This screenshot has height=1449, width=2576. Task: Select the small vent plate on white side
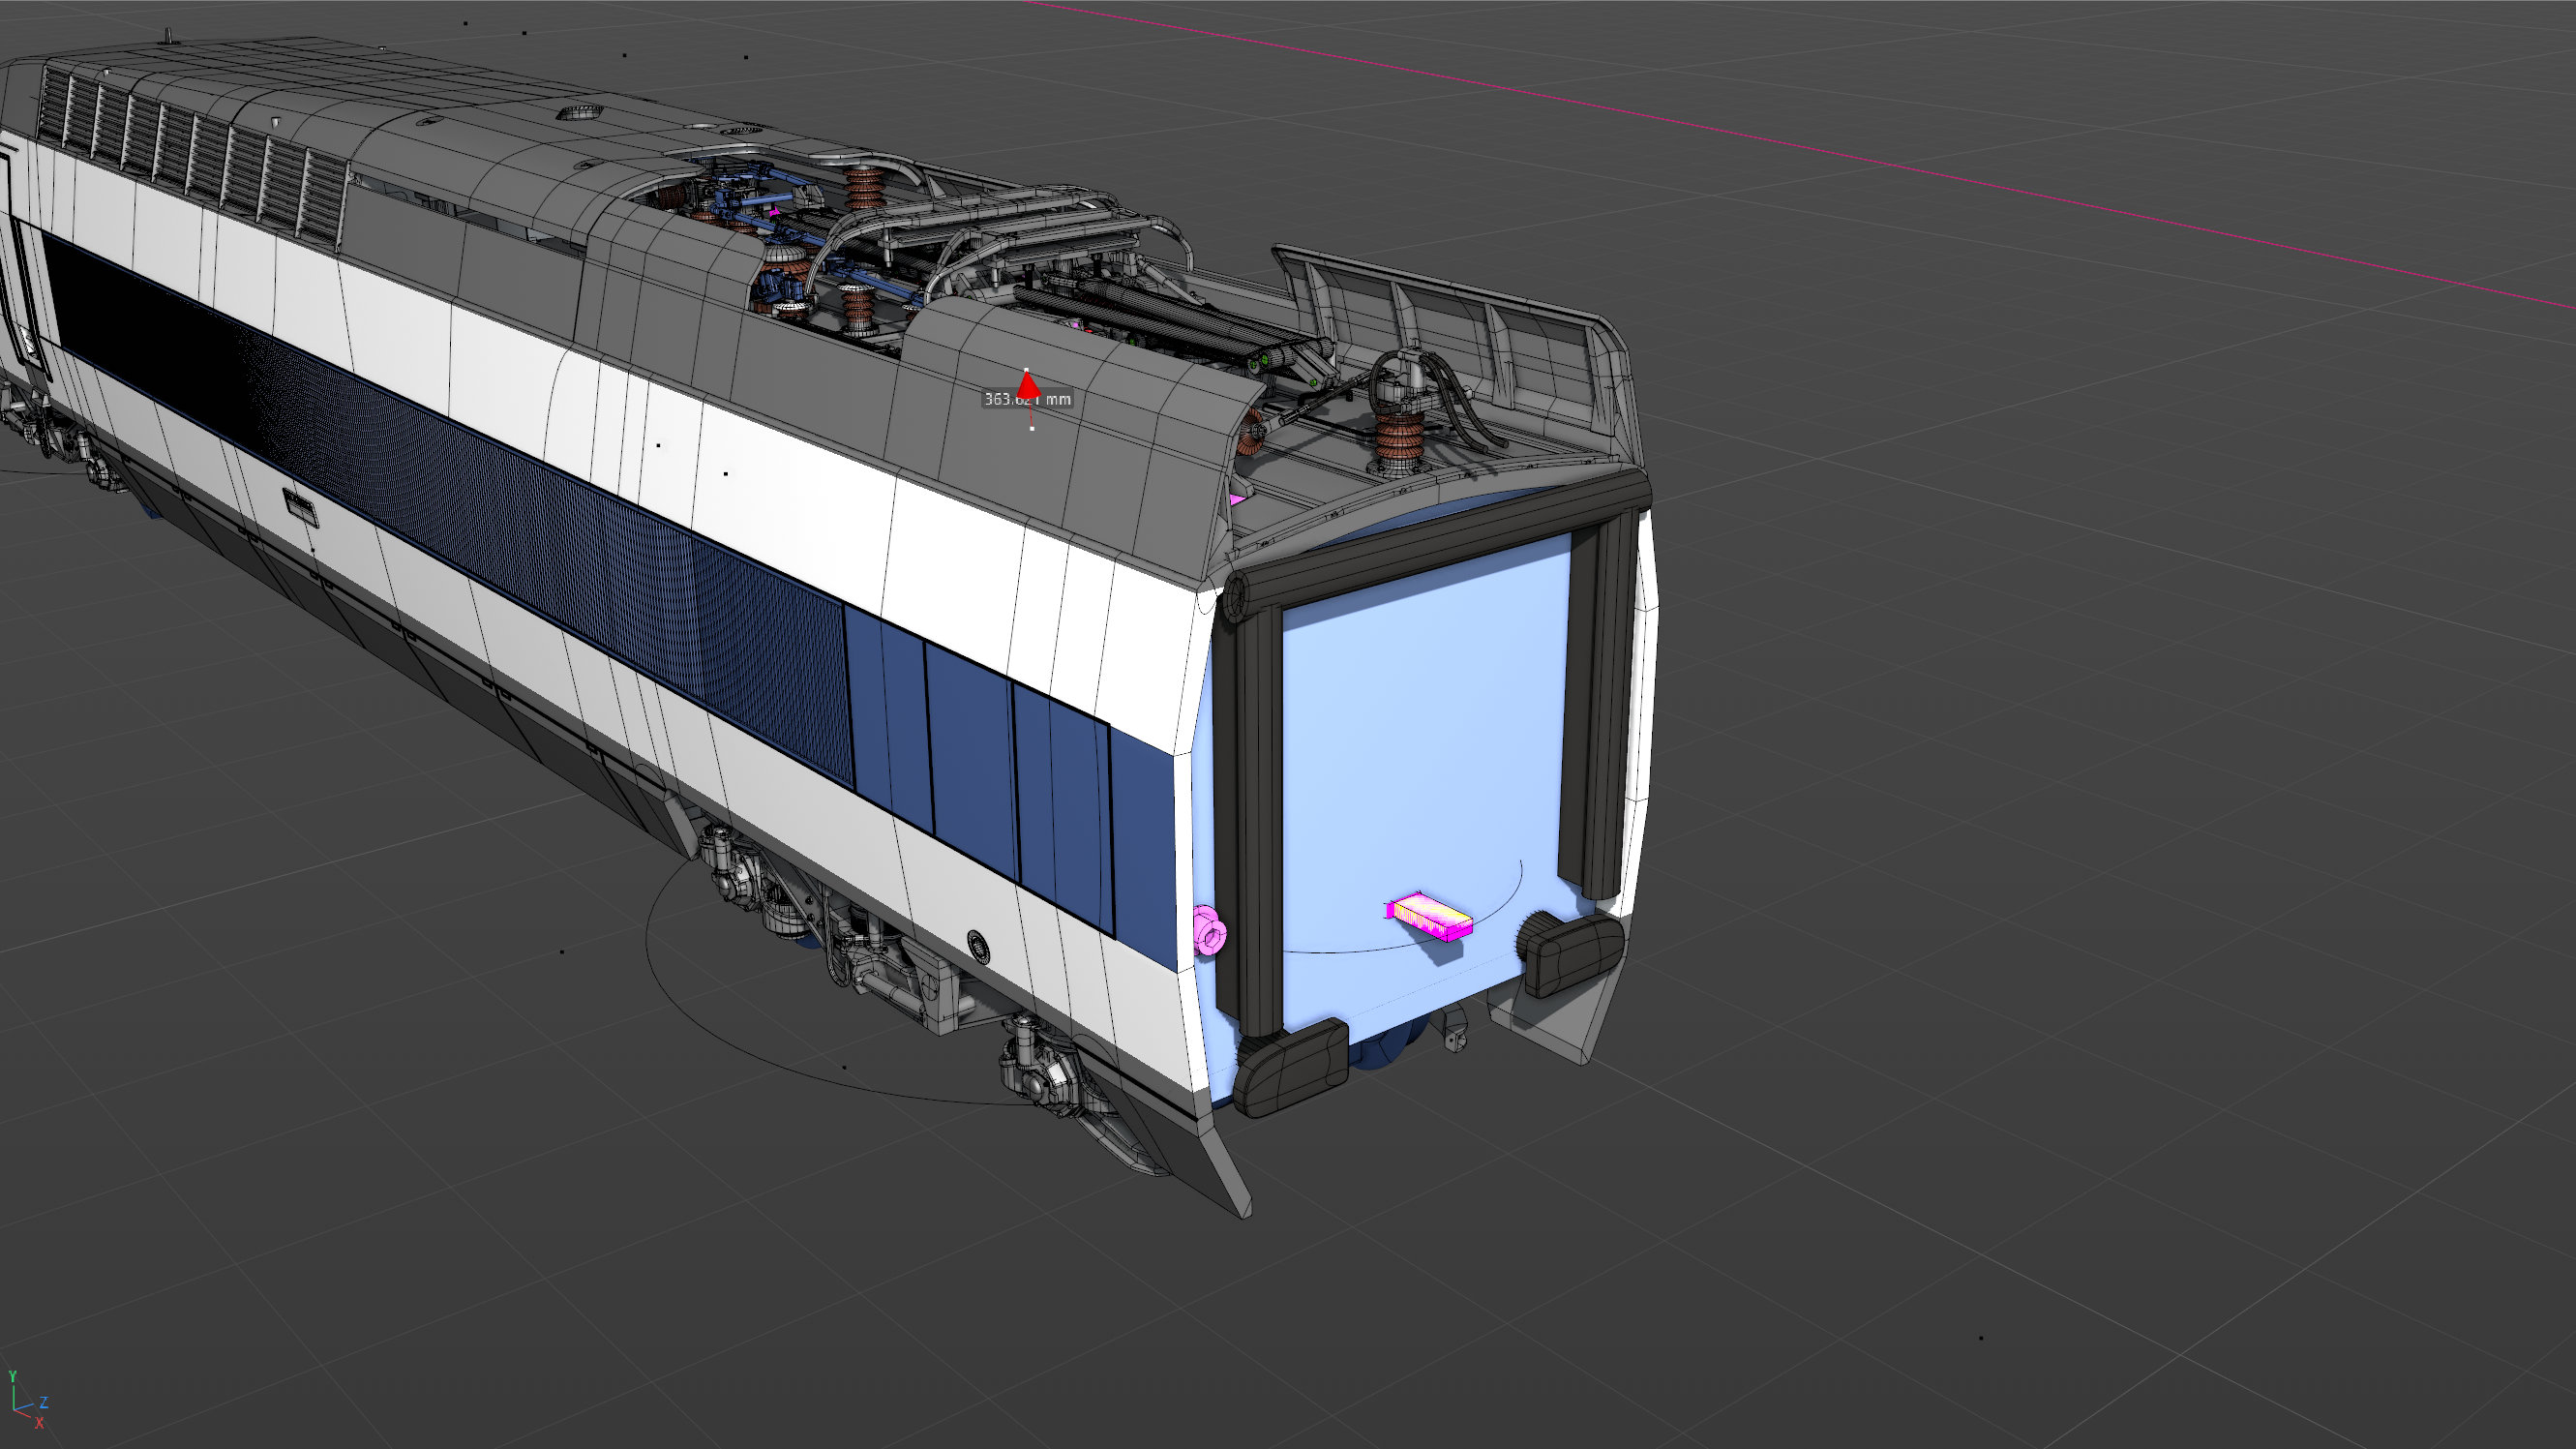300,508
